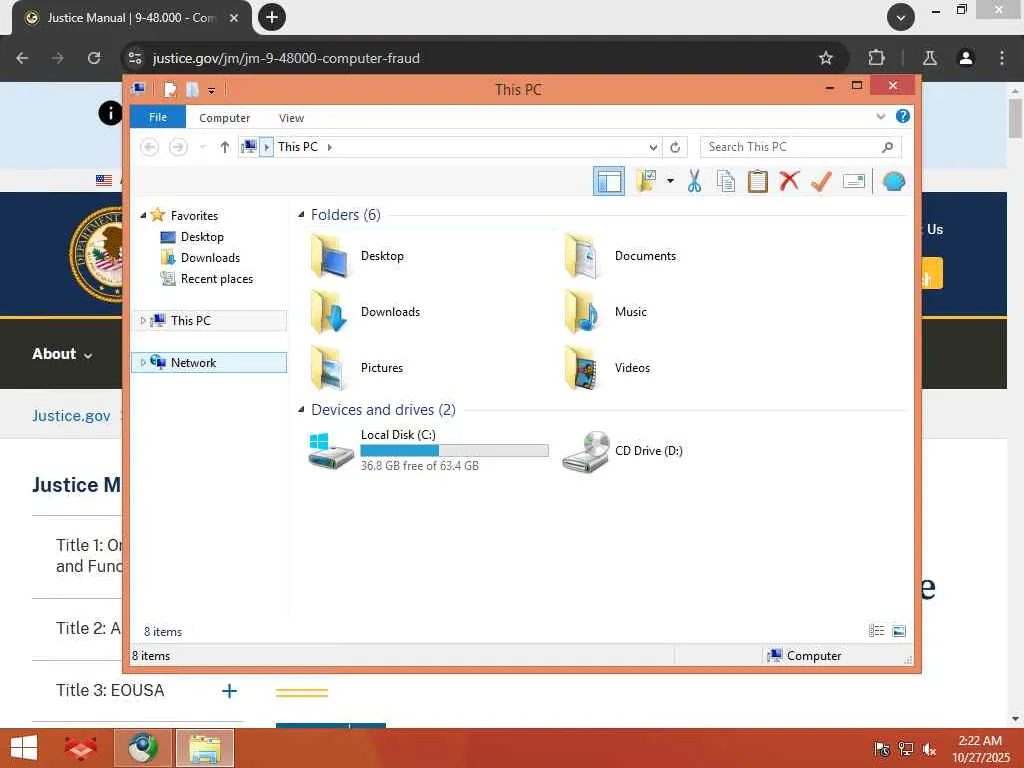Select Downloads under Favorites
Image resolution: width=1024 pixels, height=768 pixels.
pyautogui.click(x=210, y=257)
